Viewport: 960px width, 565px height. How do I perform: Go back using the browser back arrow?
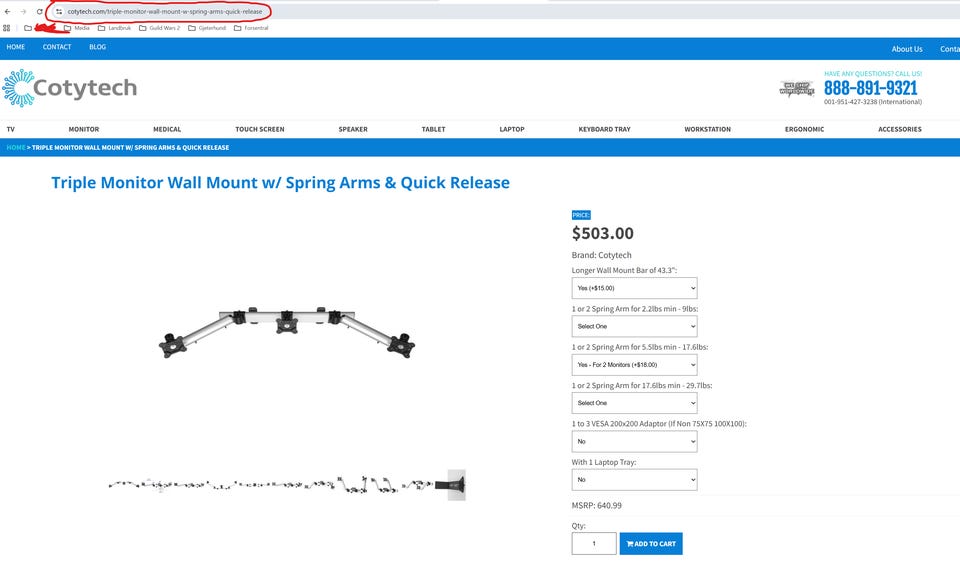click(x=7, y=12)
